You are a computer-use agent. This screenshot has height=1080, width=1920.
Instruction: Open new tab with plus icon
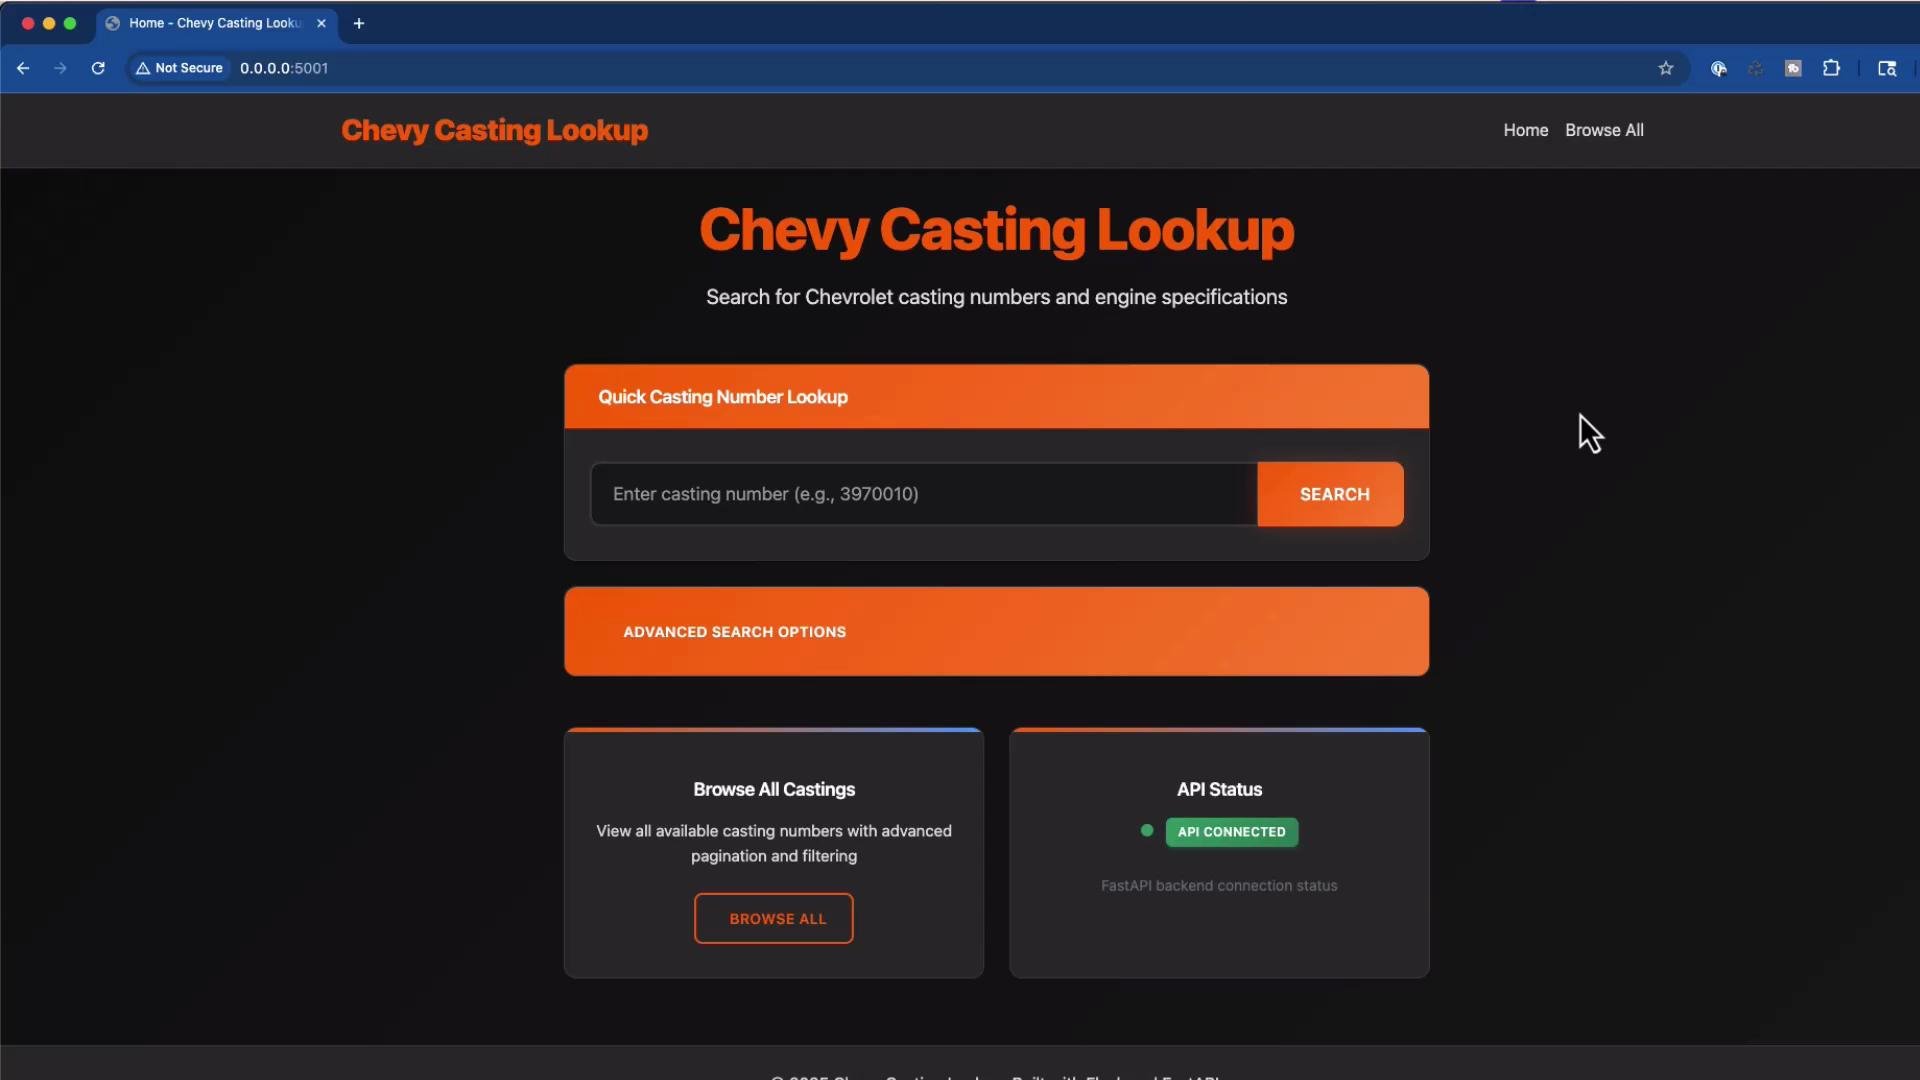point(359,23)
